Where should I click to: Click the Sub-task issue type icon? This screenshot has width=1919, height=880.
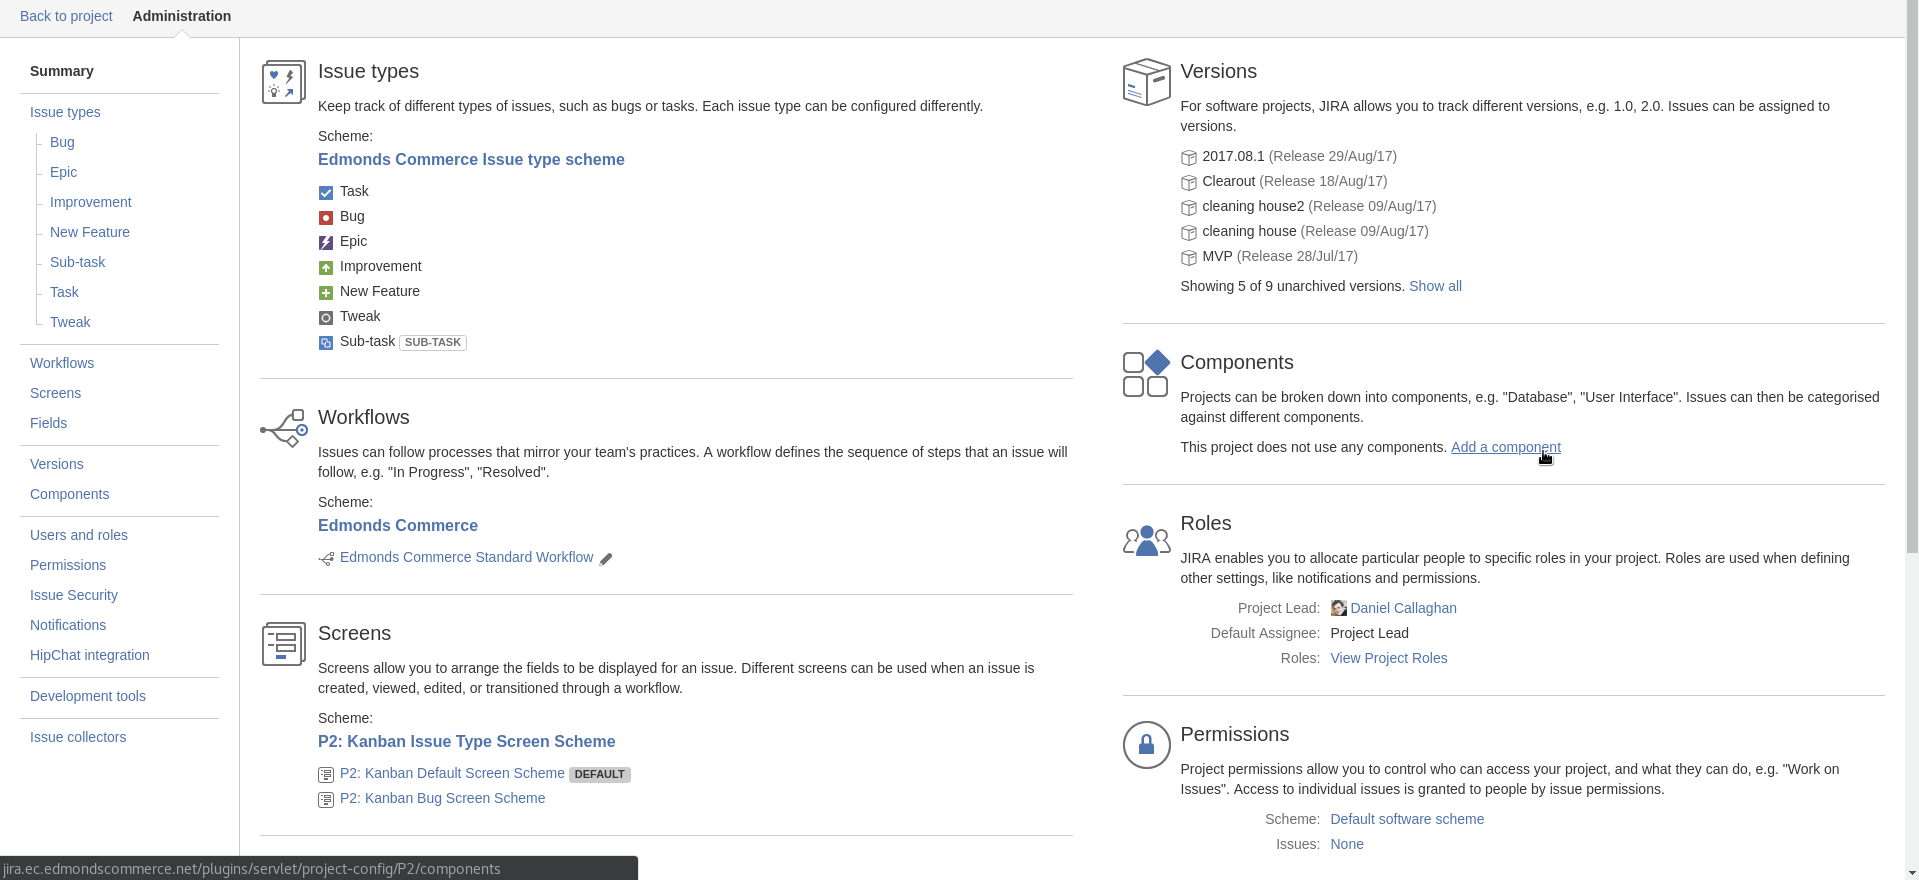pos(326,343)
